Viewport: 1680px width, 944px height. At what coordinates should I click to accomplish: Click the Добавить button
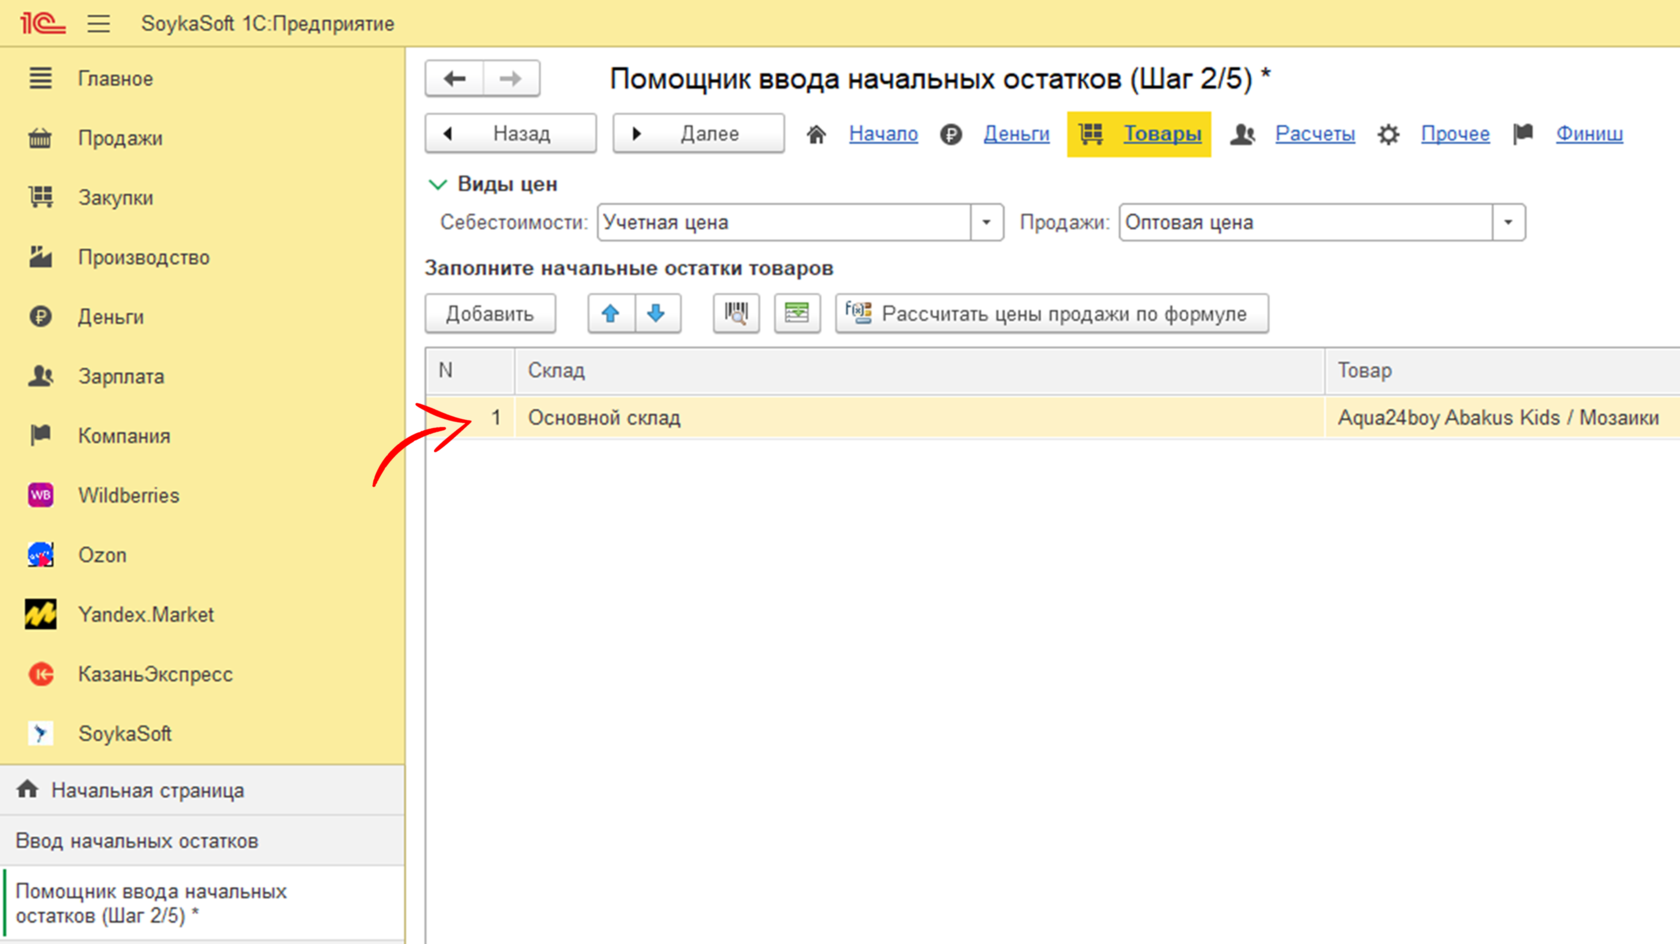[490, 314]
